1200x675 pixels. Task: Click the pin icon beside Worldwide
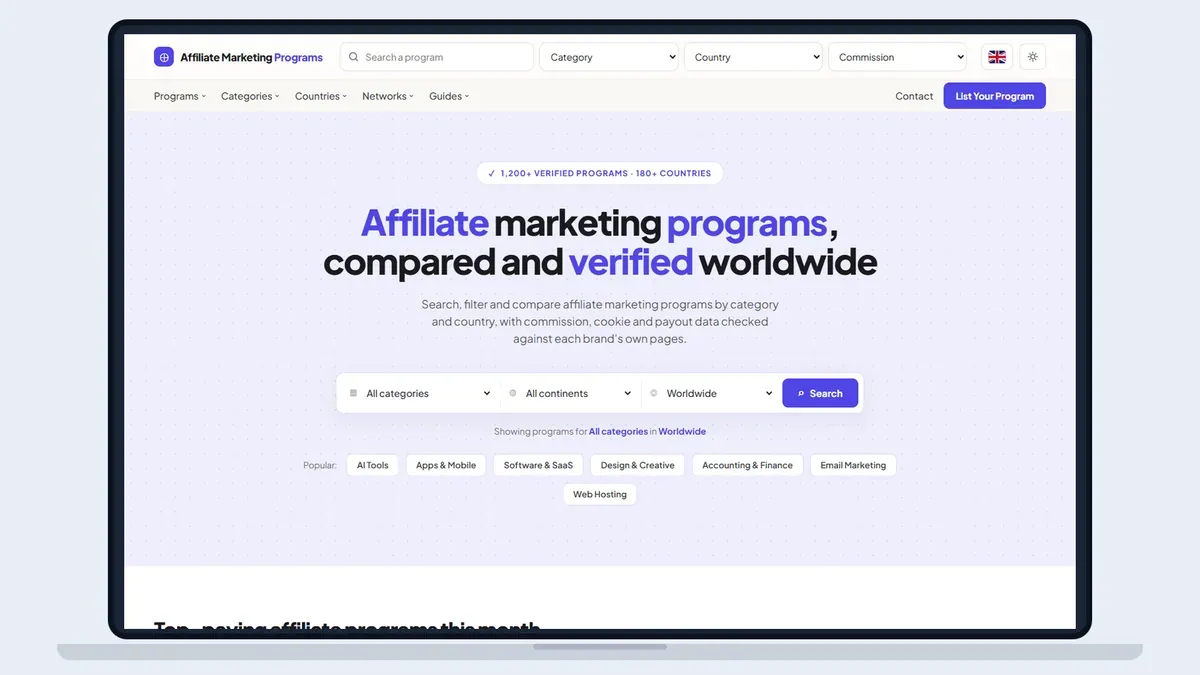(x=653, y=393)
